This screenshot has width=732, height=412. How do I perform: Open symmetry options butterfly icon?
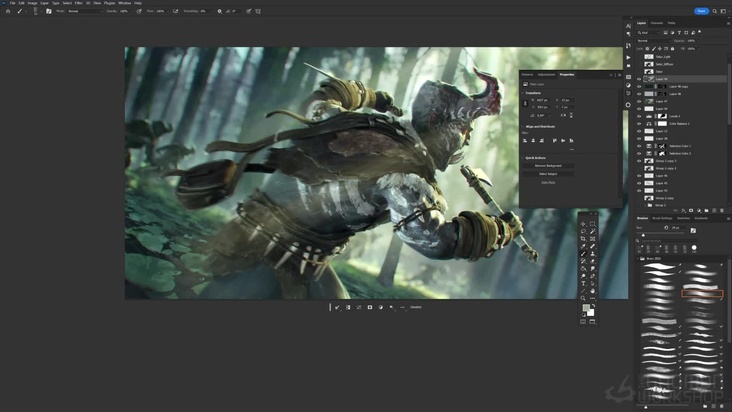tap(258, 11)
